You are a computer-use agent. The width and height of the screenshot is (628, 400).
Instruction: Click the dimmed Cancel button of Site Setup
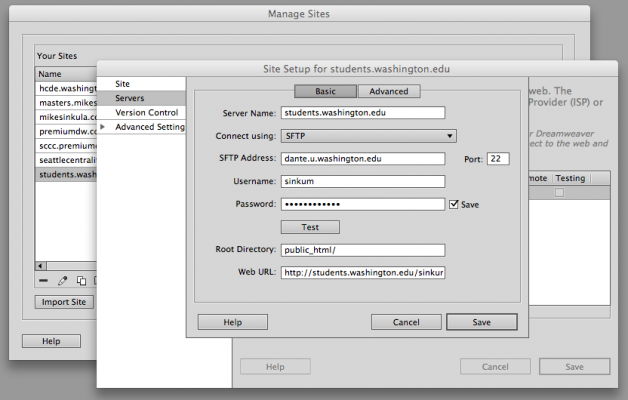[x=495, y=367]
